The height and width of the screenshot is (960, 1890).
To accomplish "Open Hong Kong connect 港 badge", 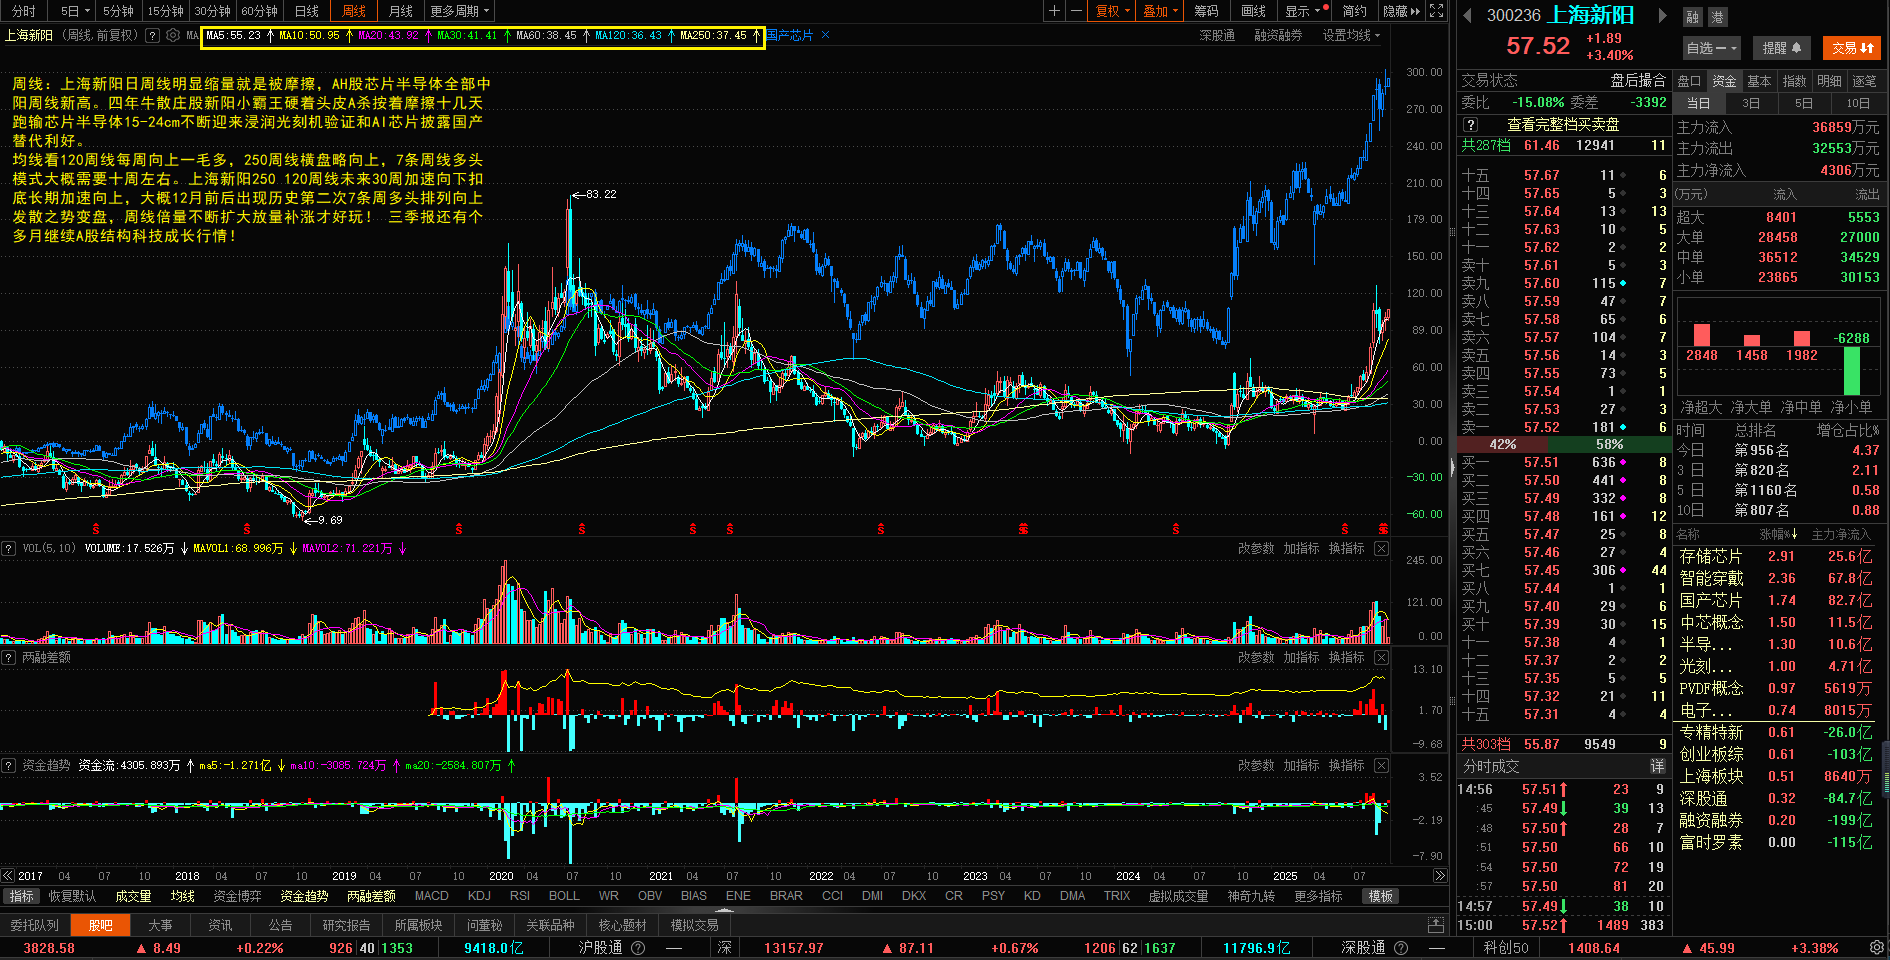I will [1717, 17].
